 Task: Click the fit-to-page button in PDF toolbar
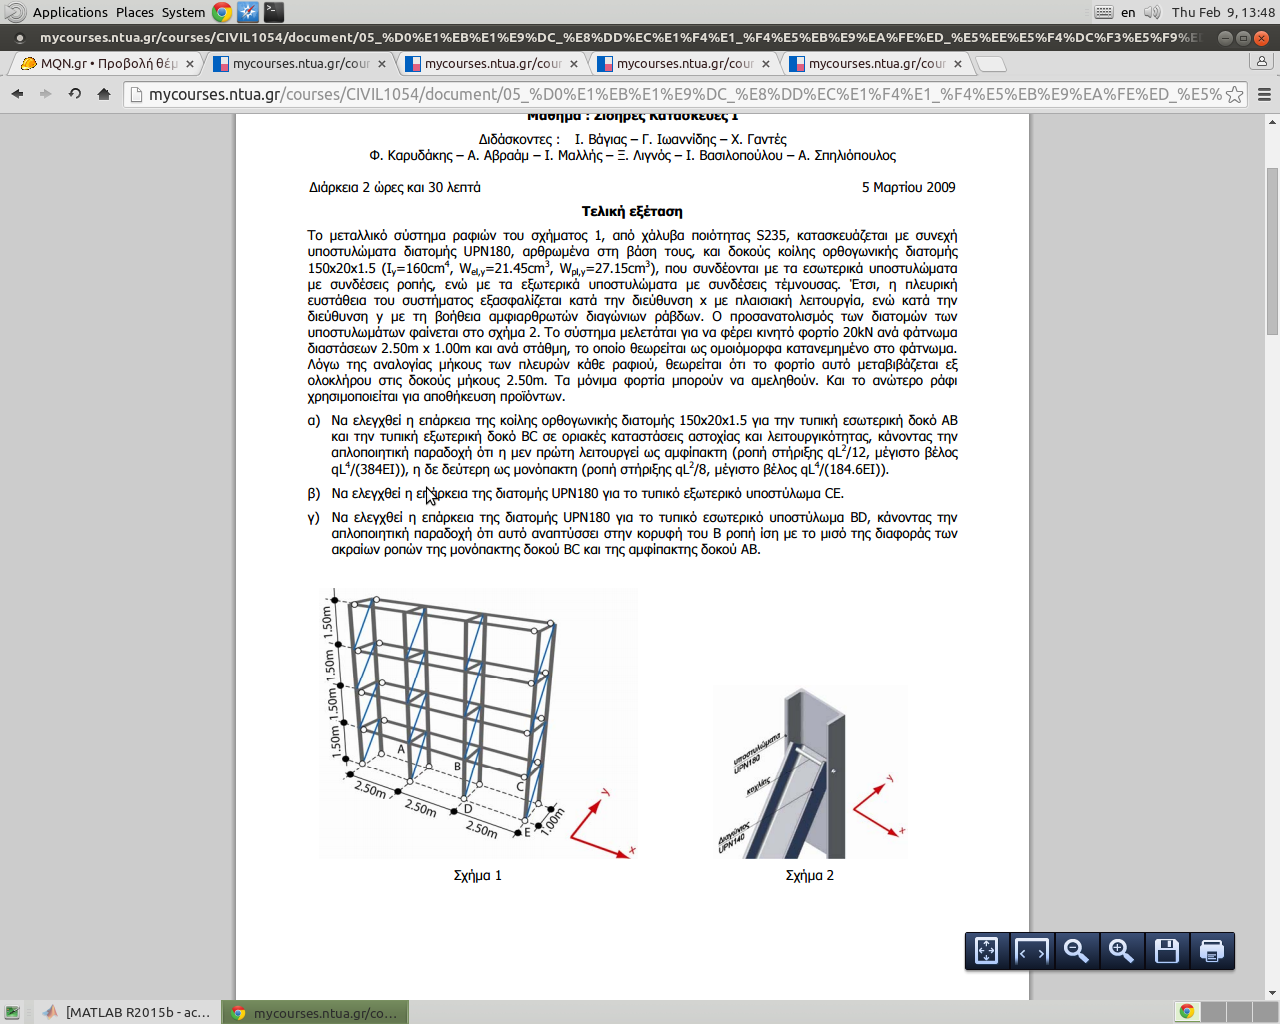pos(986,951)
